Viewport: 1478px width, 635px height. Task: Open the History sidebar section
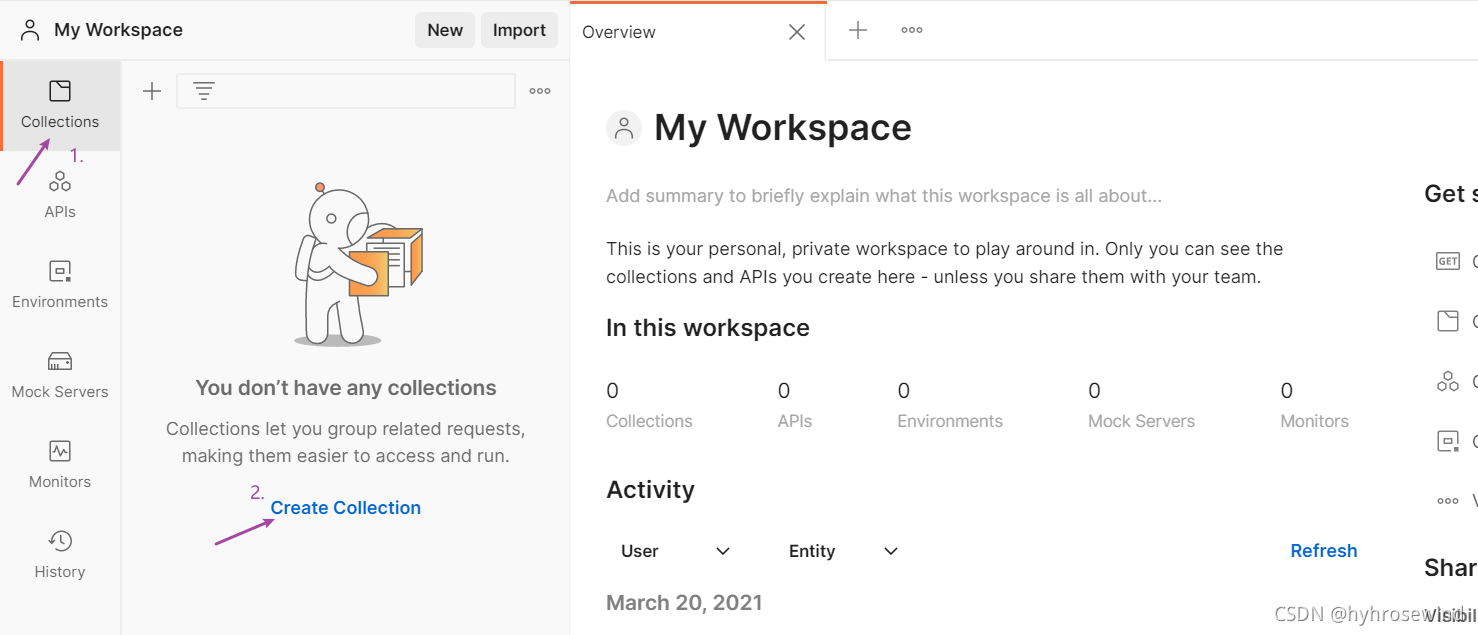[60, 555]
